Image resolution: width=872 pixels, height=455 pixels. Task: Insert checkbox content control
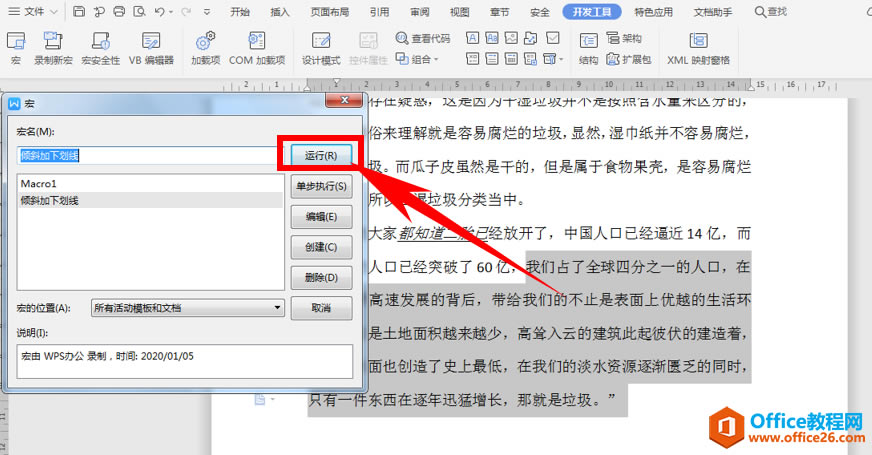552,38
